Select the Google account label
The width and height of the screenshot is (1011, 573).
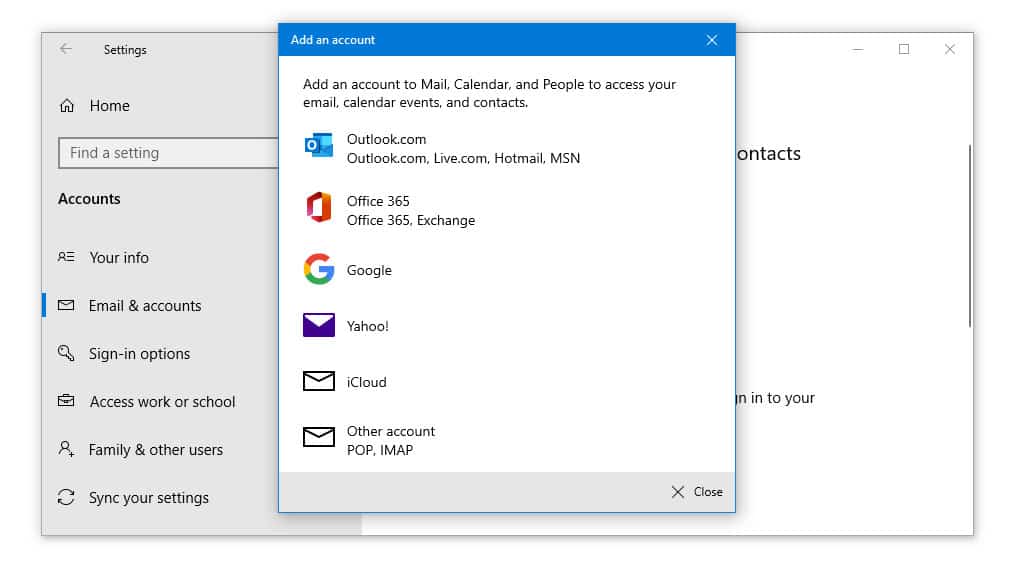click(x=369, y=270)
